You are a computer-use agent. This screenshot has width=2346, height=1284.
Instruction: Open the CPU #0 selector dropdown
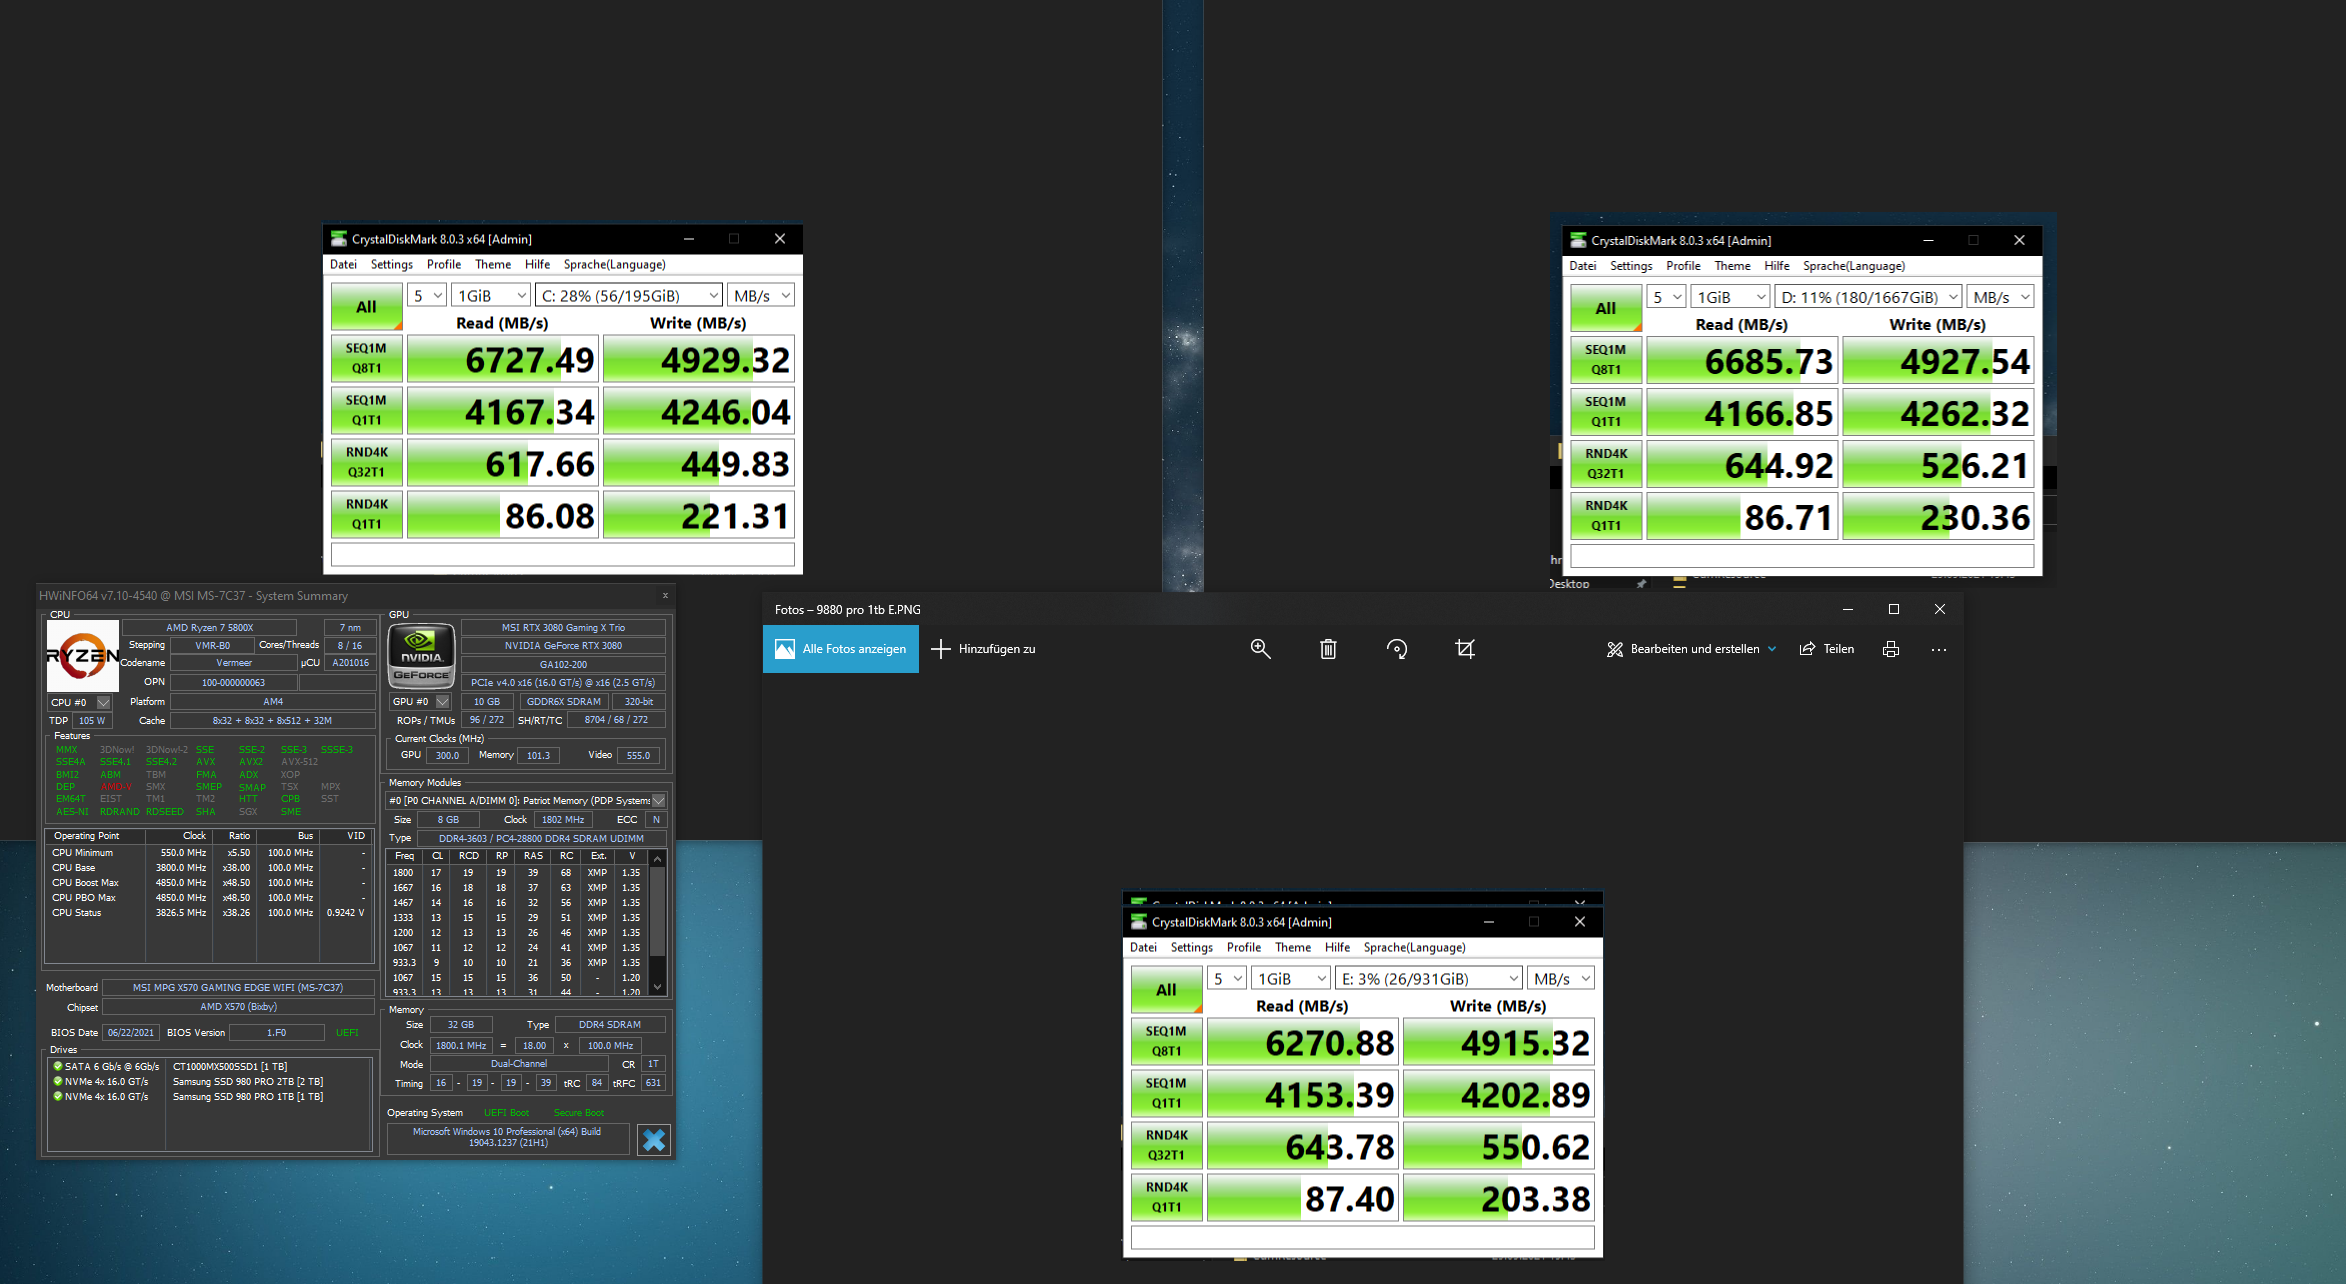click(x=103, y=702)
